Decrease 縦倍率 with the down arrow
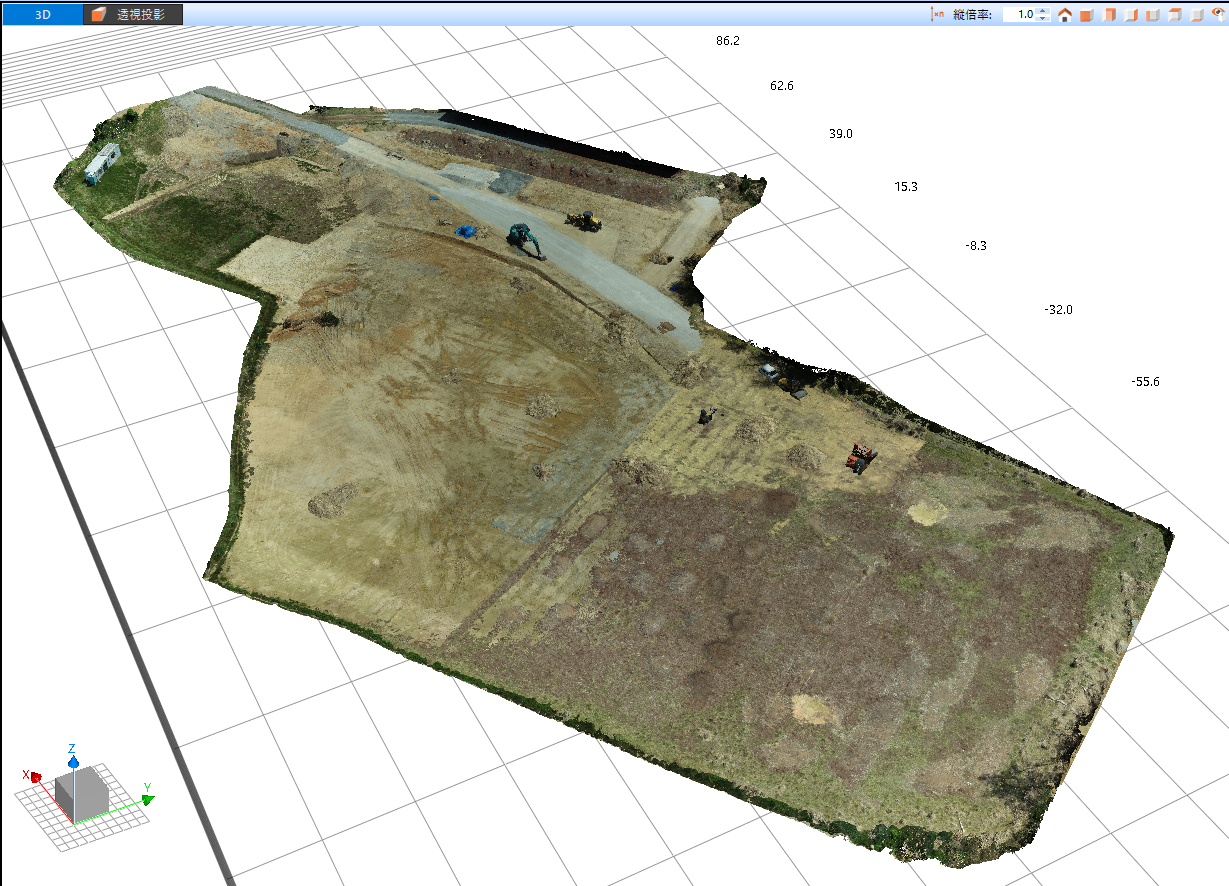1229x886 pixels. pyautogui.click(x=1042, y=19)
